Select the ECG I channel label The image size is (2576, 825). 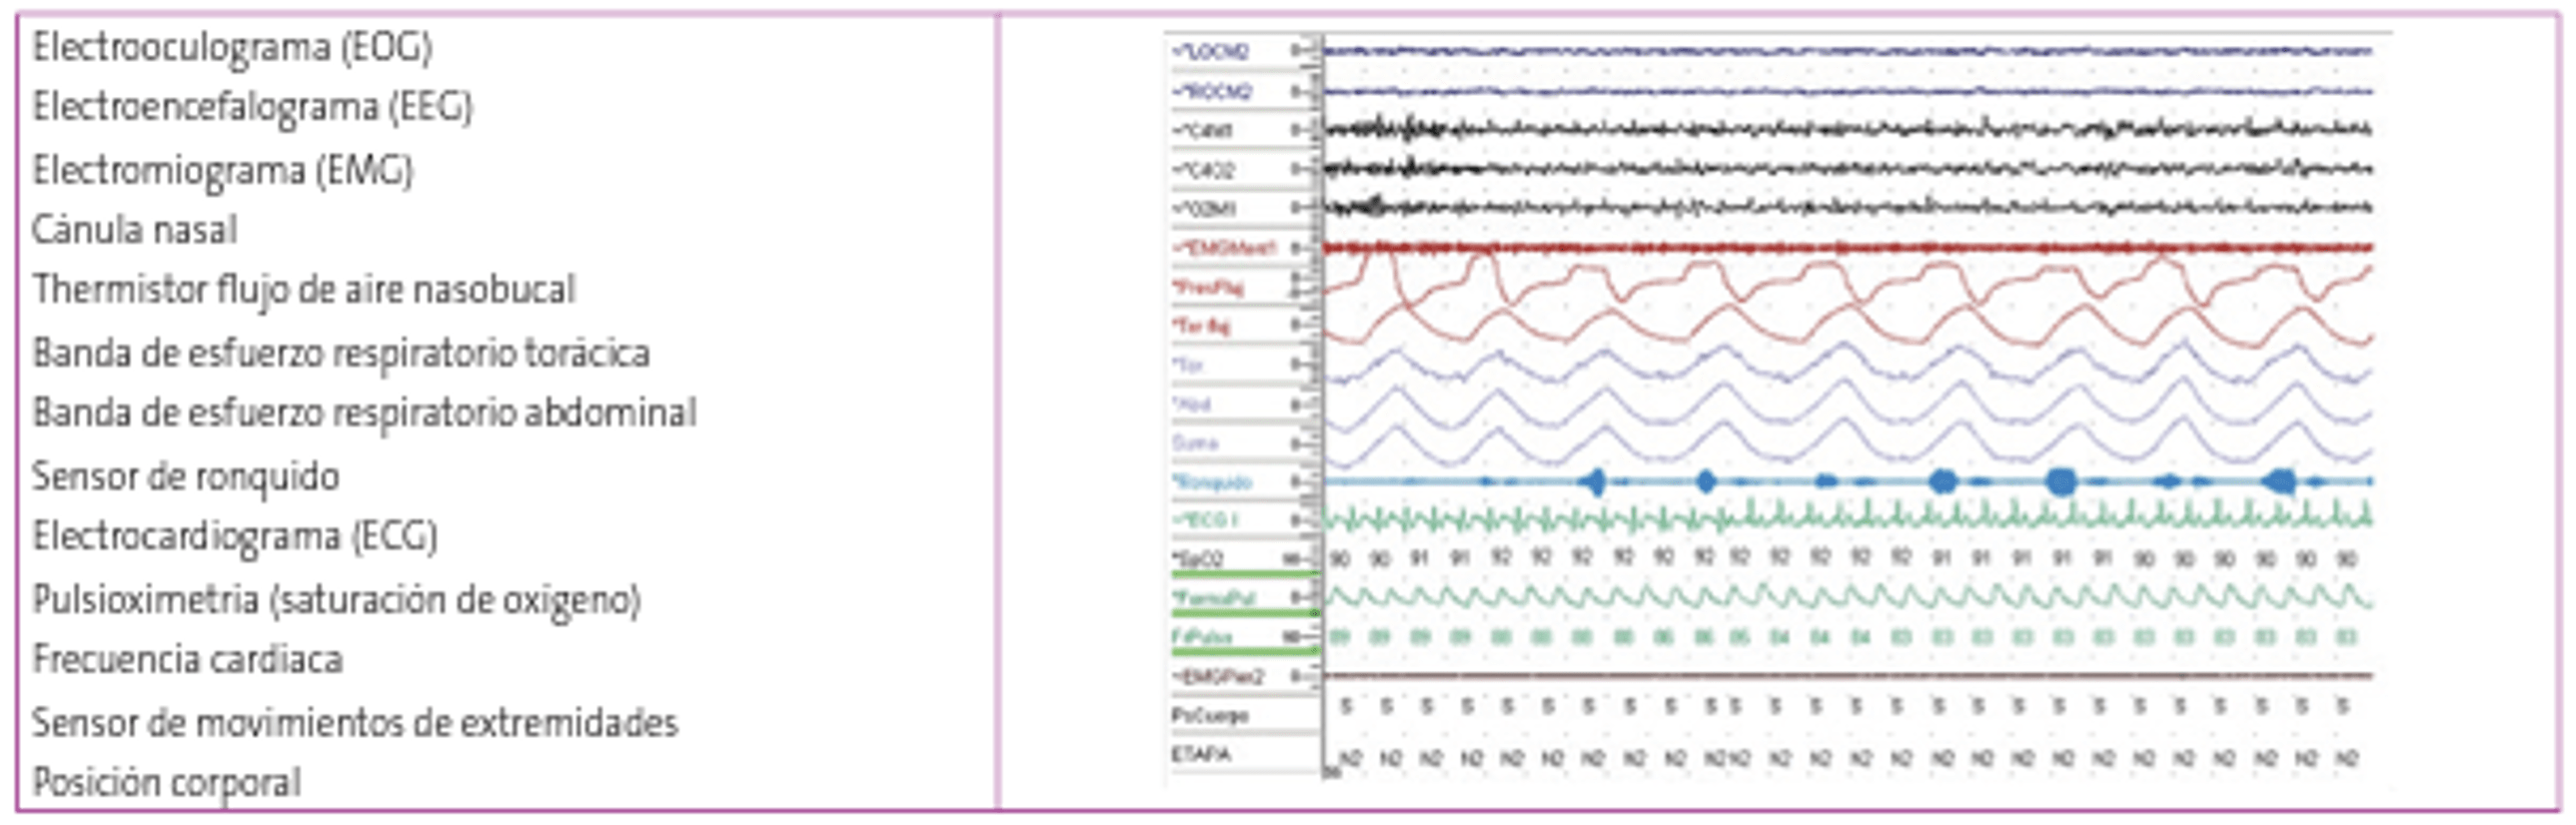[1205, 520]
